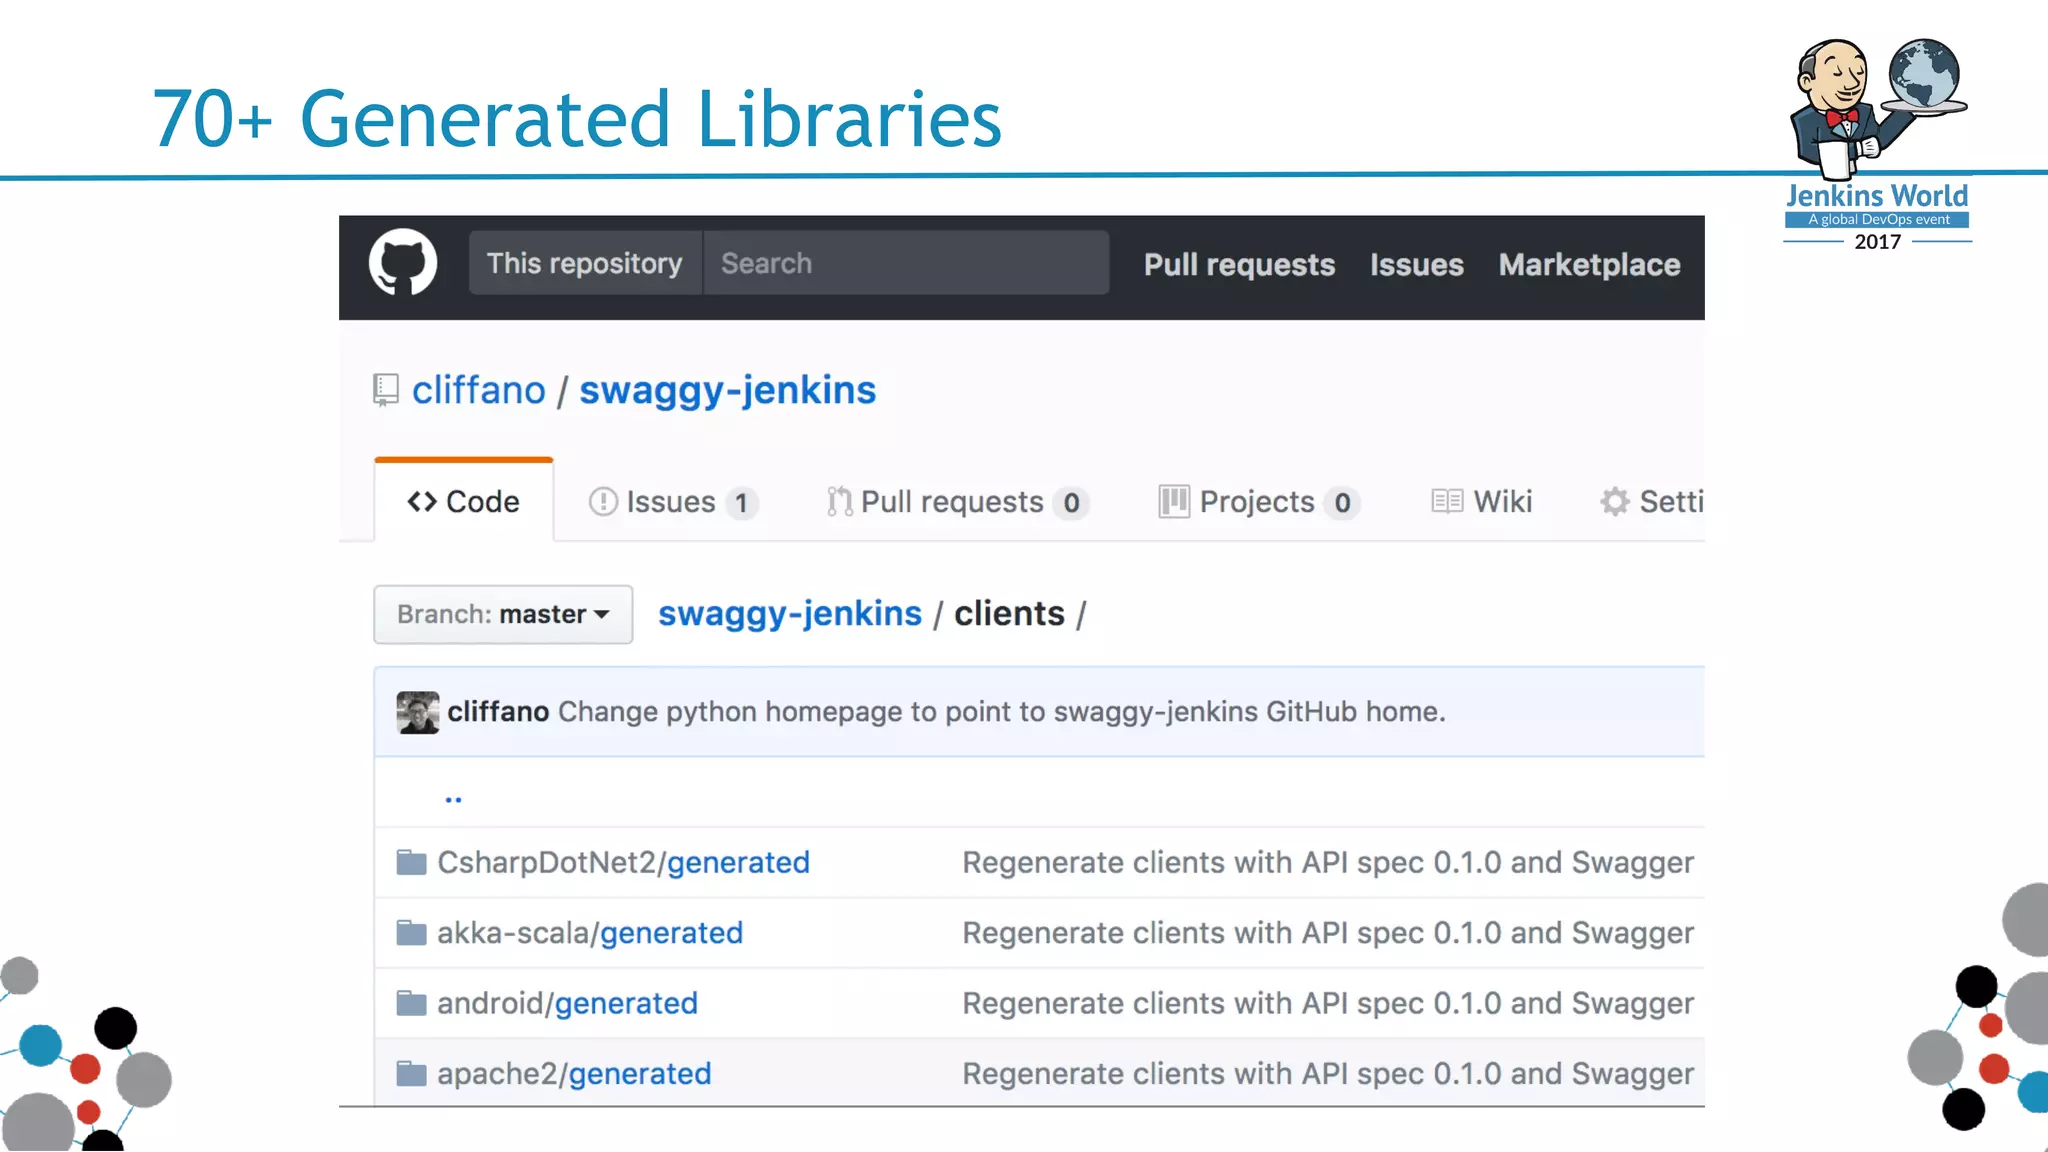Open the Change python homepage commit message
The image size is (2048, 1152).
pyautogui.click(x=1002, y=711)
